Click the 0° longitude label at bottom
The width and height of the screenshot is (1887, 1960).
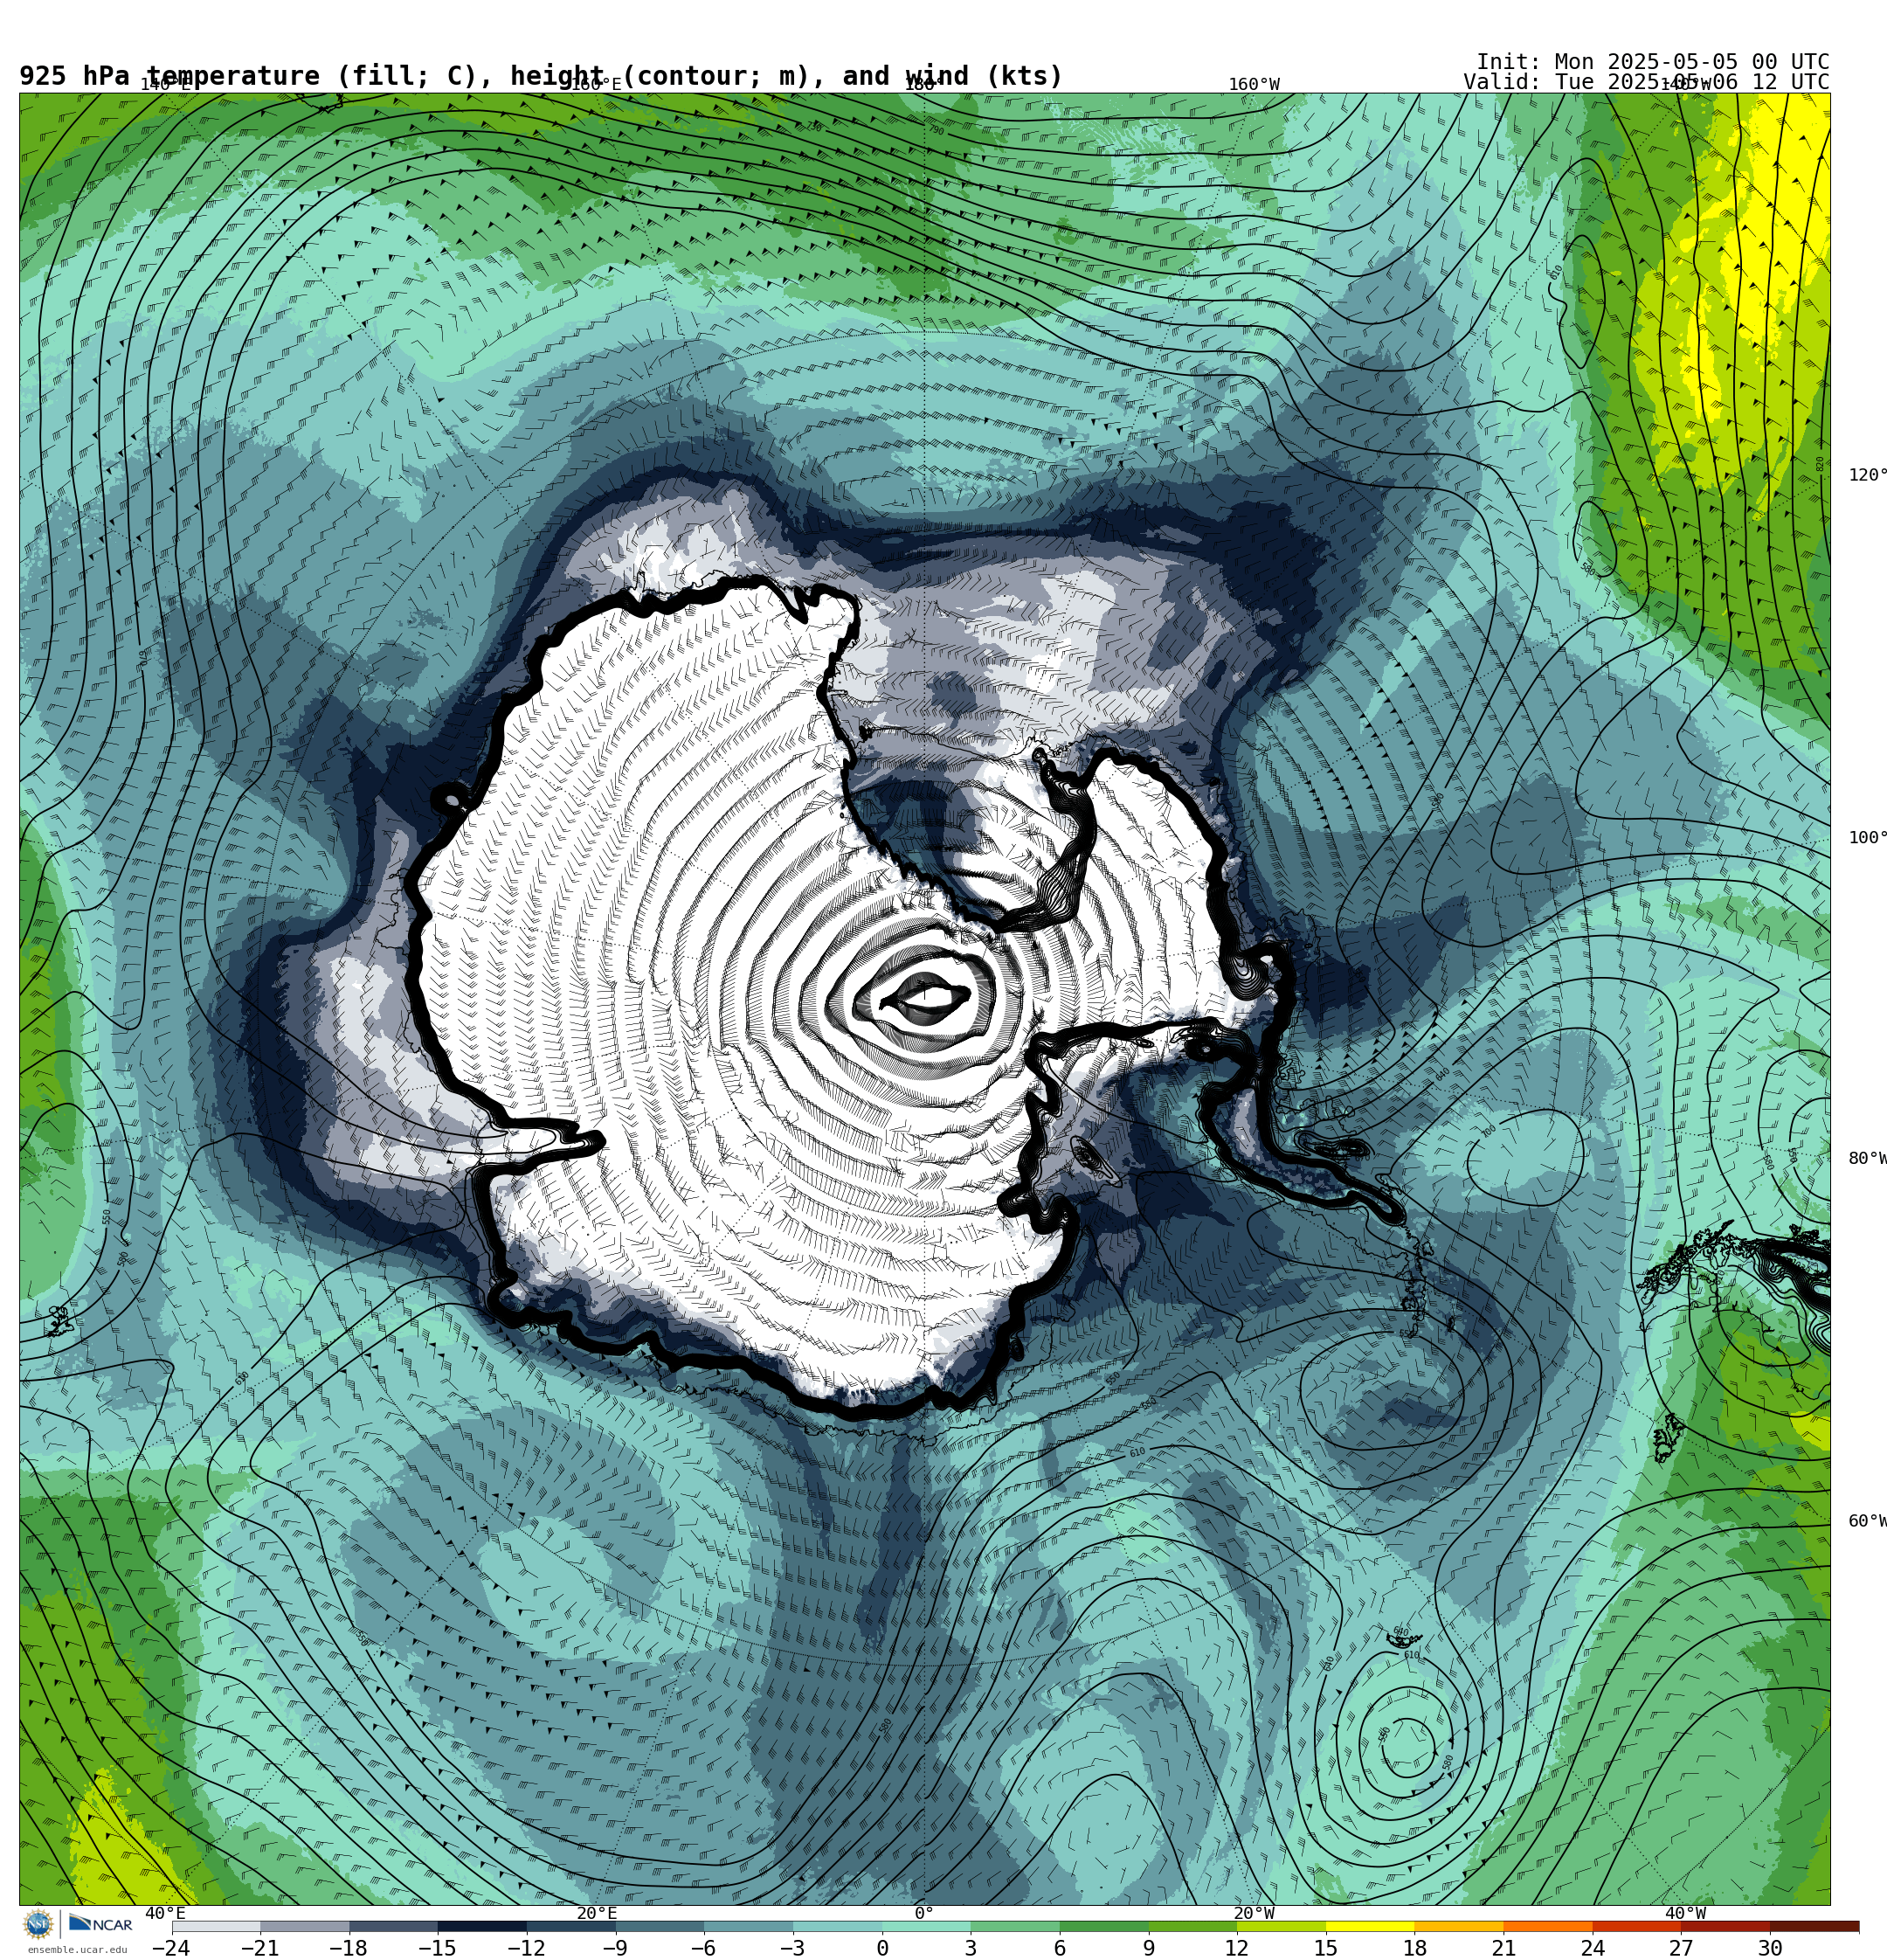(924, 1913)
